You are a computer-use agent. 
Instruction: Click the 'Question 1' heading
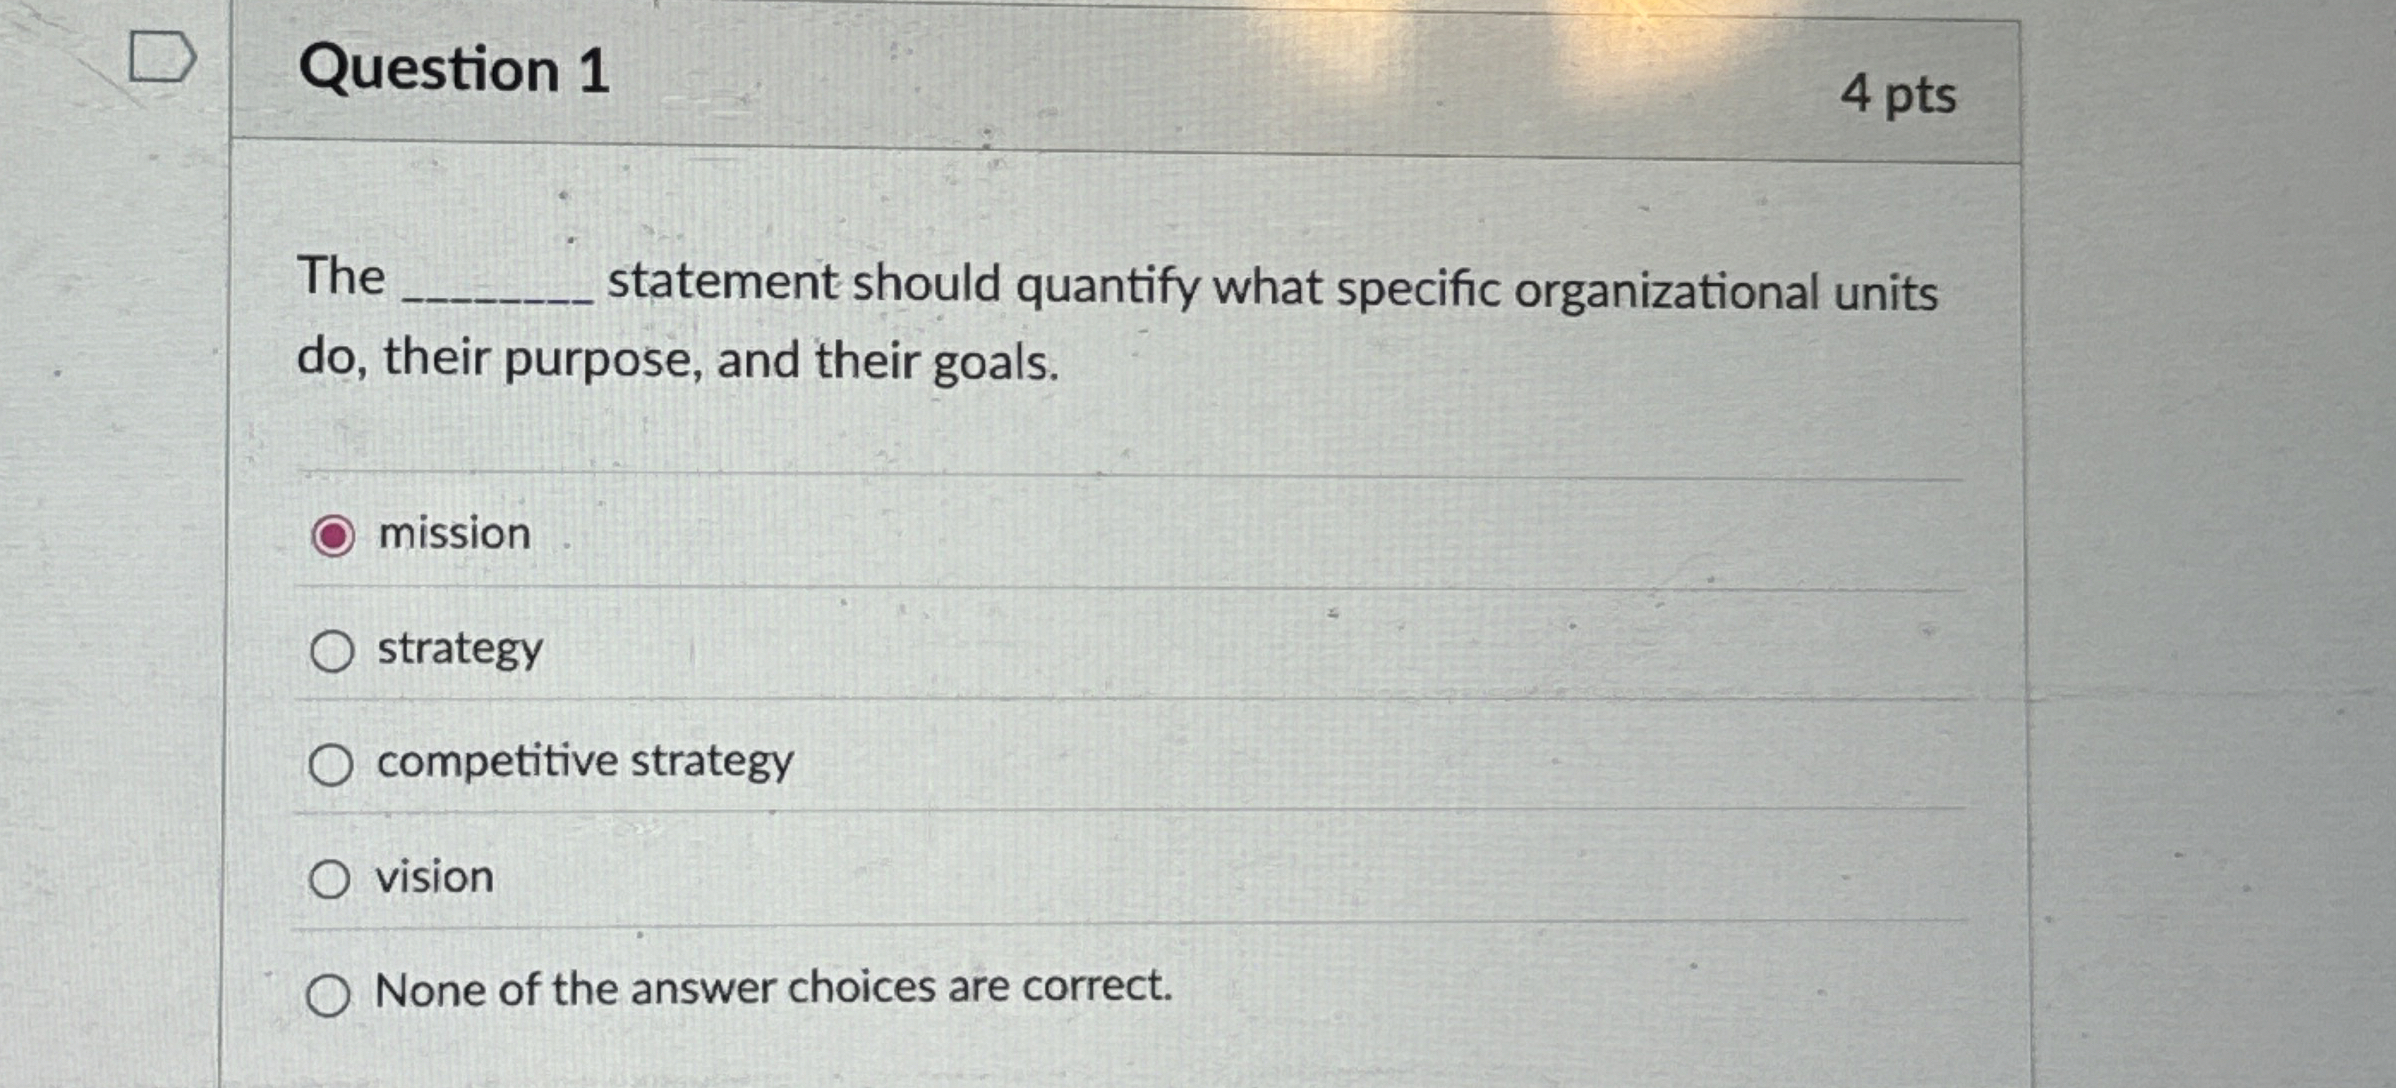tap(452, 70)
